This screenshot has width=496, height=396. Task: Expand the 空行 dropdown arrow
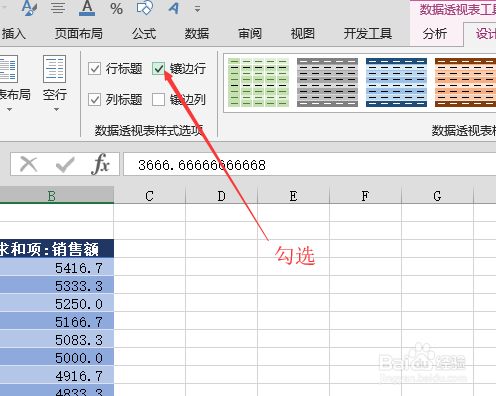point(56,109)
